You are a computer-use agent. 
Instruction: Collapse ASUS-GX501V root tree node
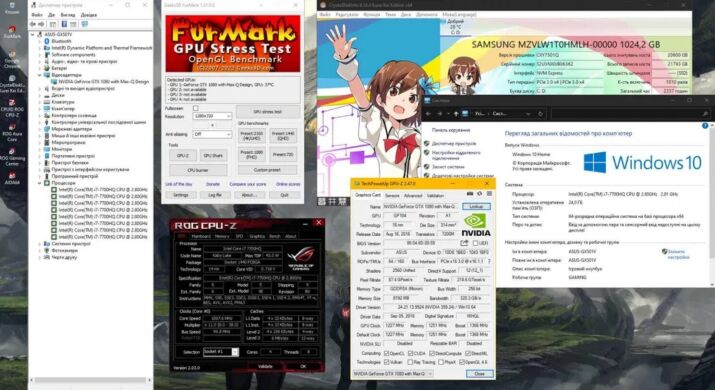pos(32,35)
